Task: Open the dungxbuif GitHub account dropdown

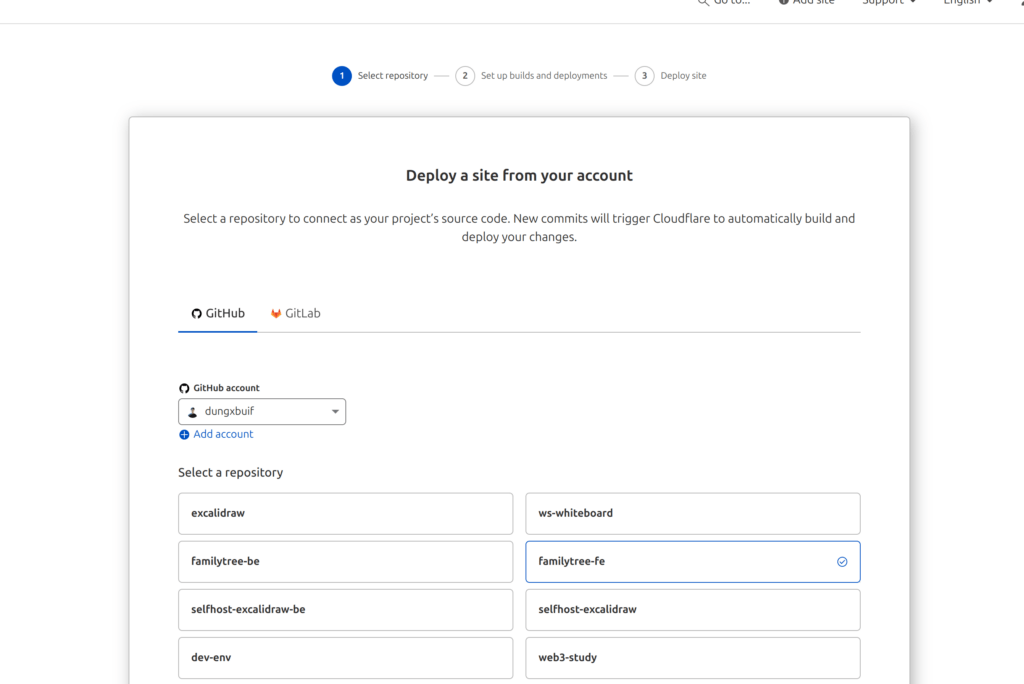Action: coord(262,412)
